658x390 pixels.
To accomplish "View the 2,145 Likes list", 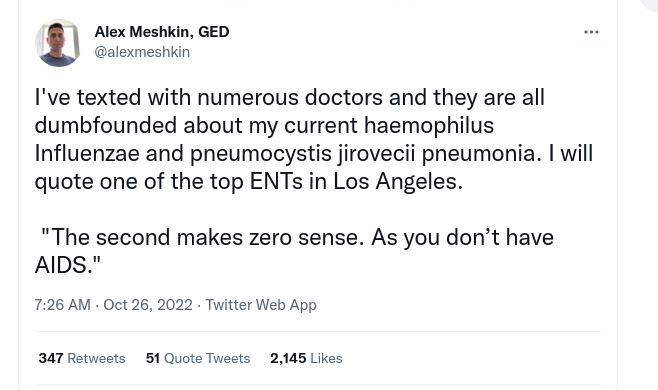I will click(306, 358).
